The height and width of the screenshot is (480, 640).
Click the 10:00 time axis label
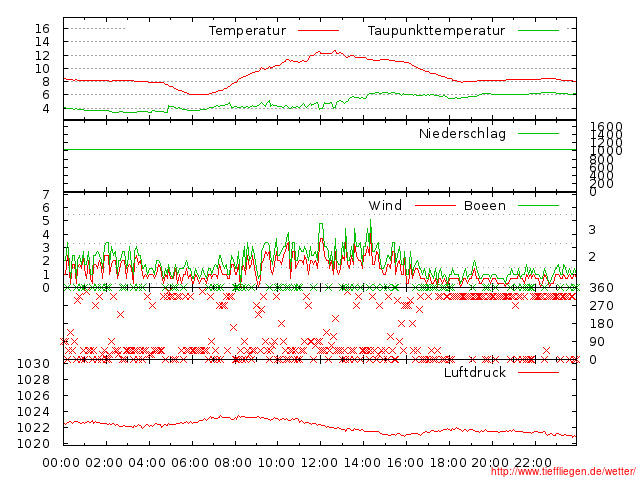(276, 463)
